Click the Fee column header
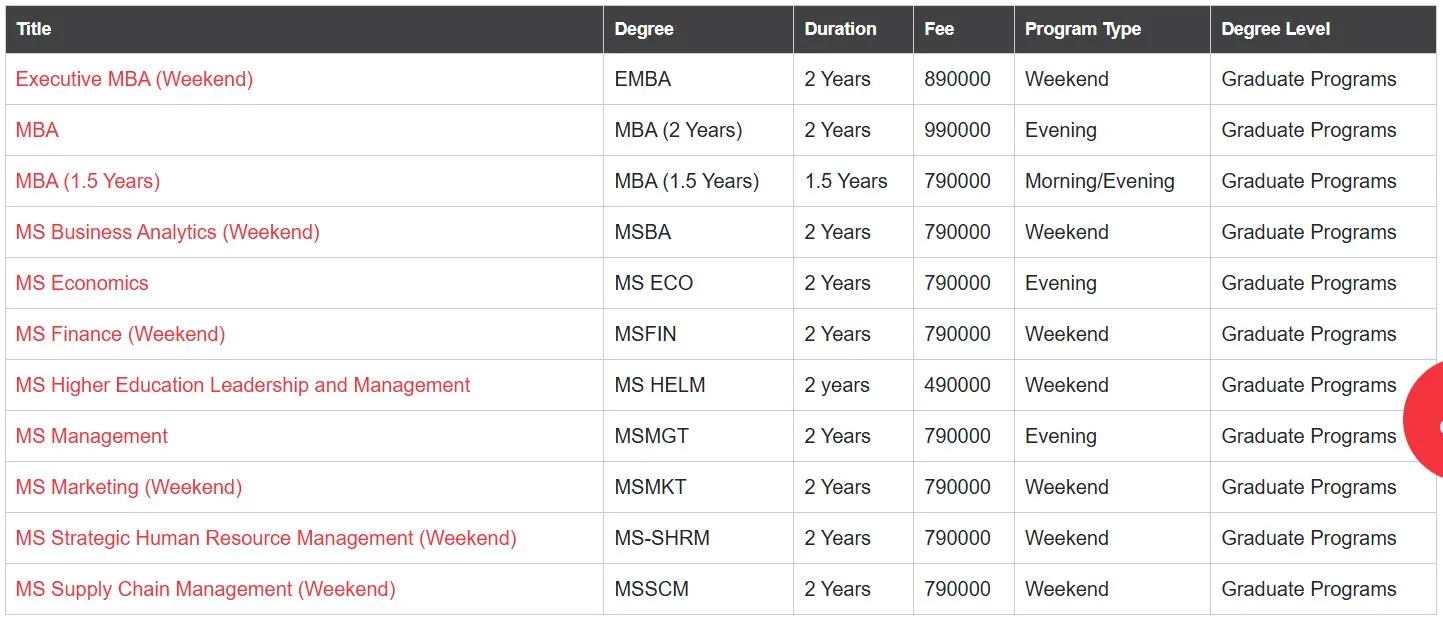 click(939, 29)
